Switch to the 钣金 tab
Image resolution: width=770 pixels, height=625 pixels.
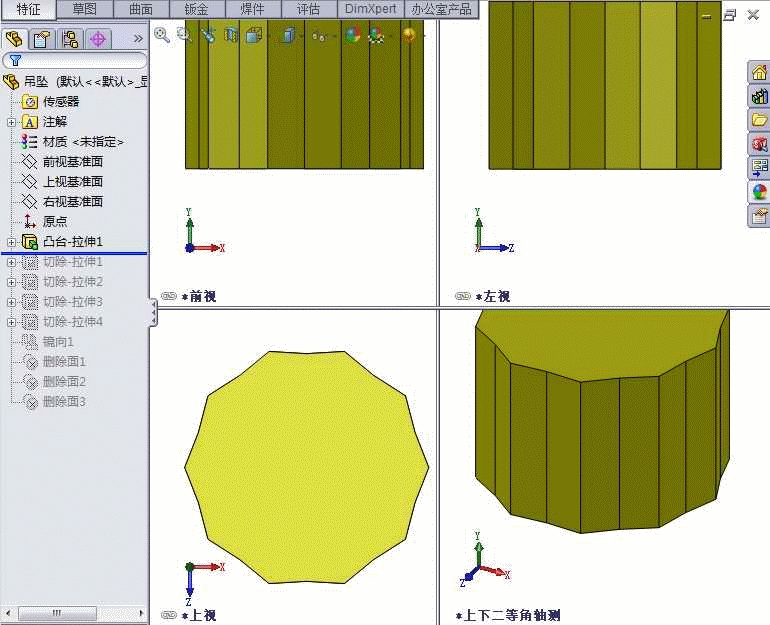point(197,9)
